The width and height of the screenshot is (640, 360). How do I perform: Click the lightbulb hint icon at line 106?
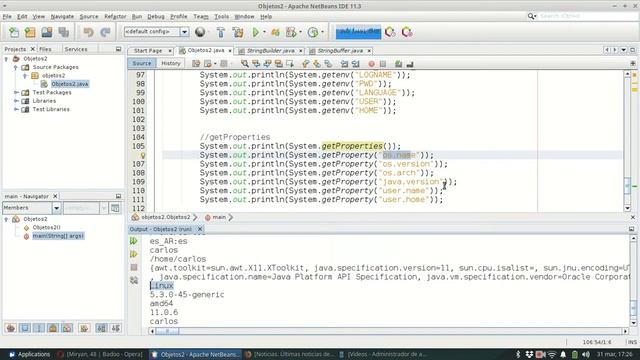pyautogui.click(x=143, y=155)
